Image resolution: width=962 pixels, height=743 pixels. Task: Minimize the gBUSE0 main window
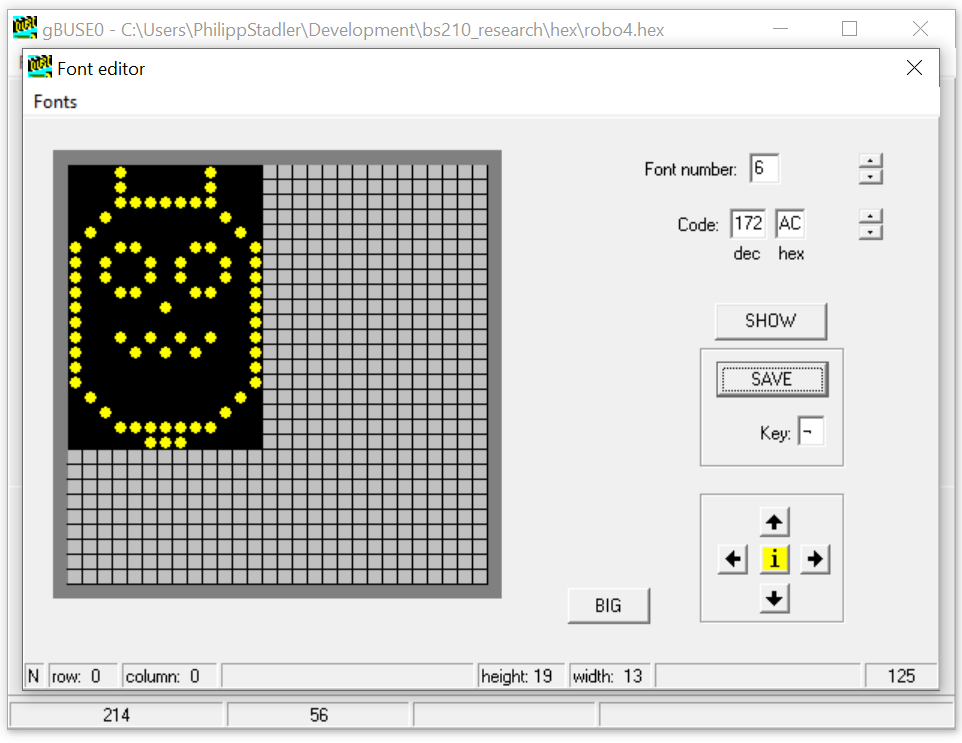(780, 28)
